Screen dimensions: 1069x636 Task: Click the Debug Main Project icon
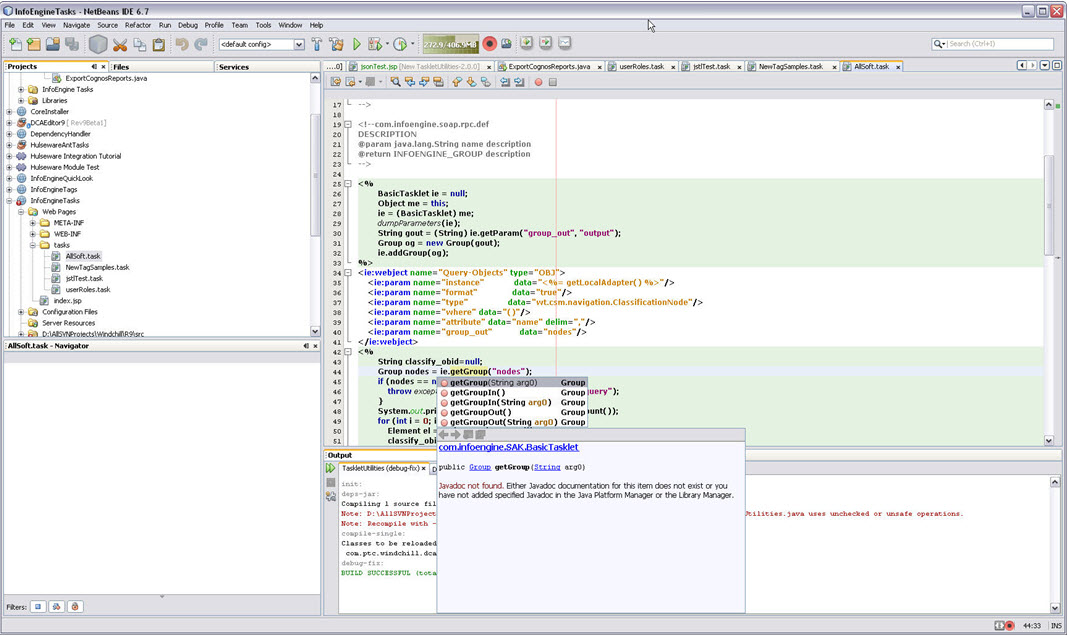(374, 45)
